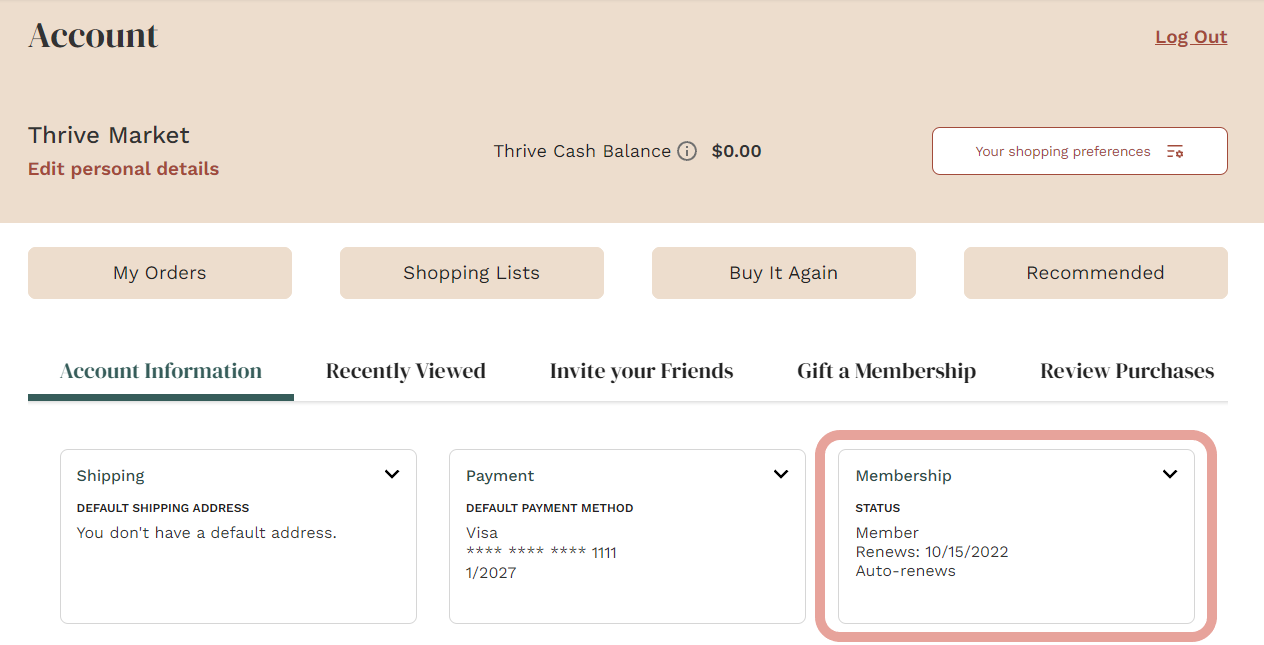Click Buy It Again
1264x645 pixels.
click(x=783, y=272)
